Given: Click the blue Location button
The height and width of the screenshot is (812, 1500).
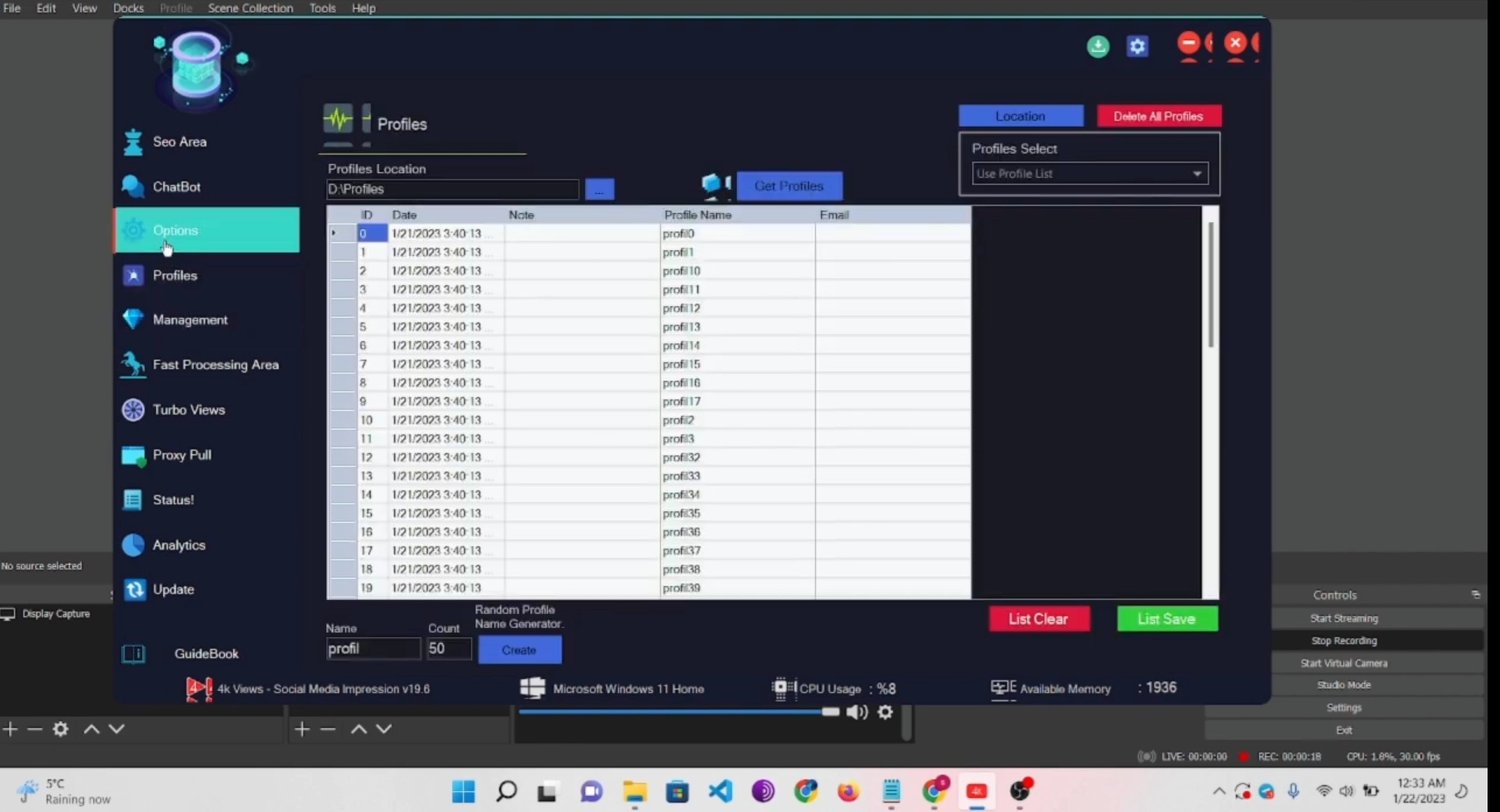Looking at the screenshot, I should coord(1020,116).
